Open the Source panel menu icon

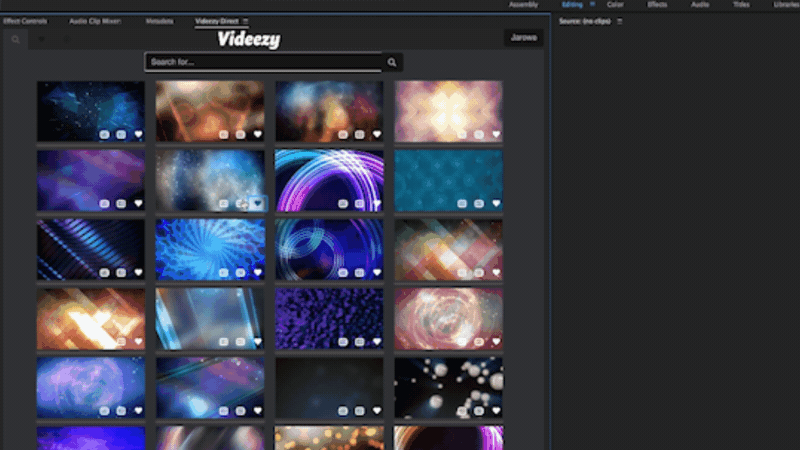pos(619,21)
